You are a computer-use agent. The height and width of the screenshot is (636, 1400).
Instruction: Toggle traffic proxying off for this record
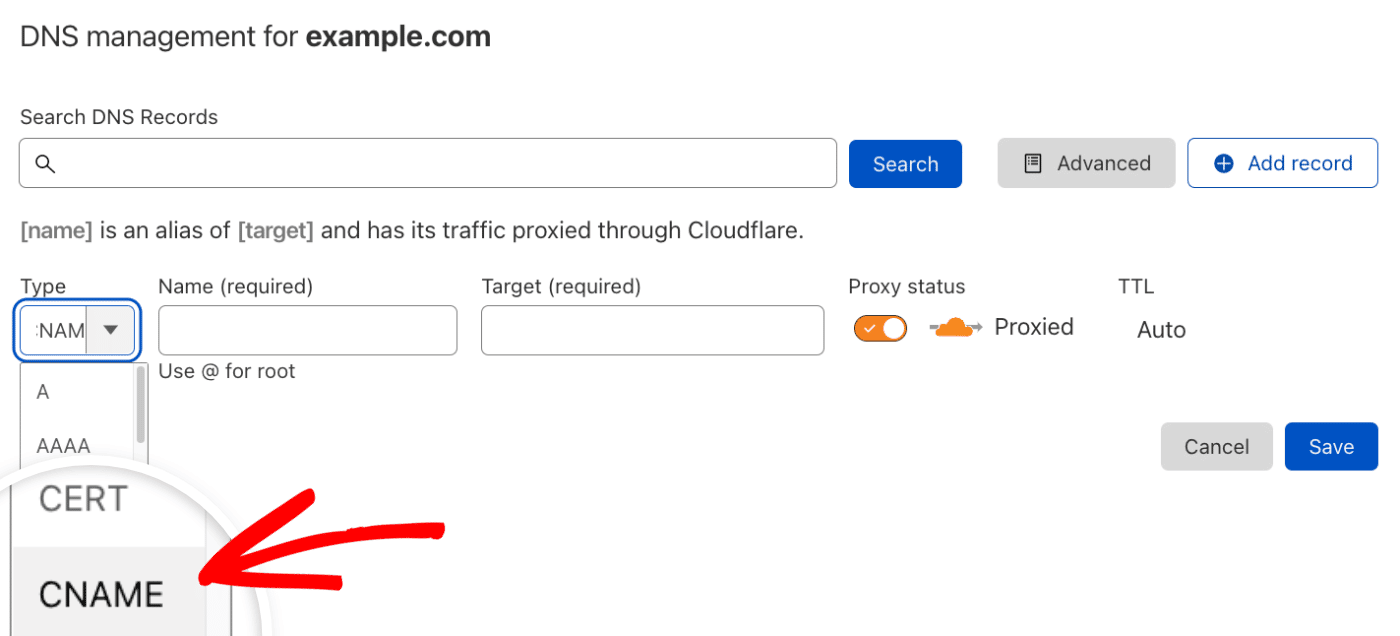(880, 327)
